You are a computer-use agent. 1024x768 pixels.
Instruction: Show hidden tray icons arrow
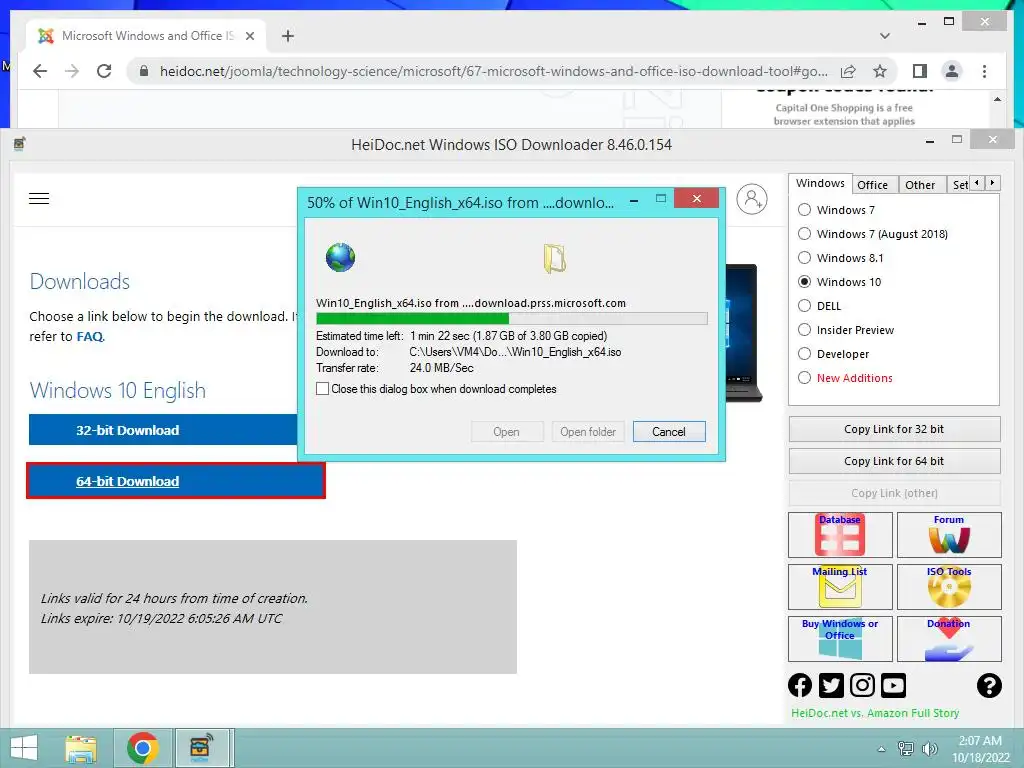point(881,749)
